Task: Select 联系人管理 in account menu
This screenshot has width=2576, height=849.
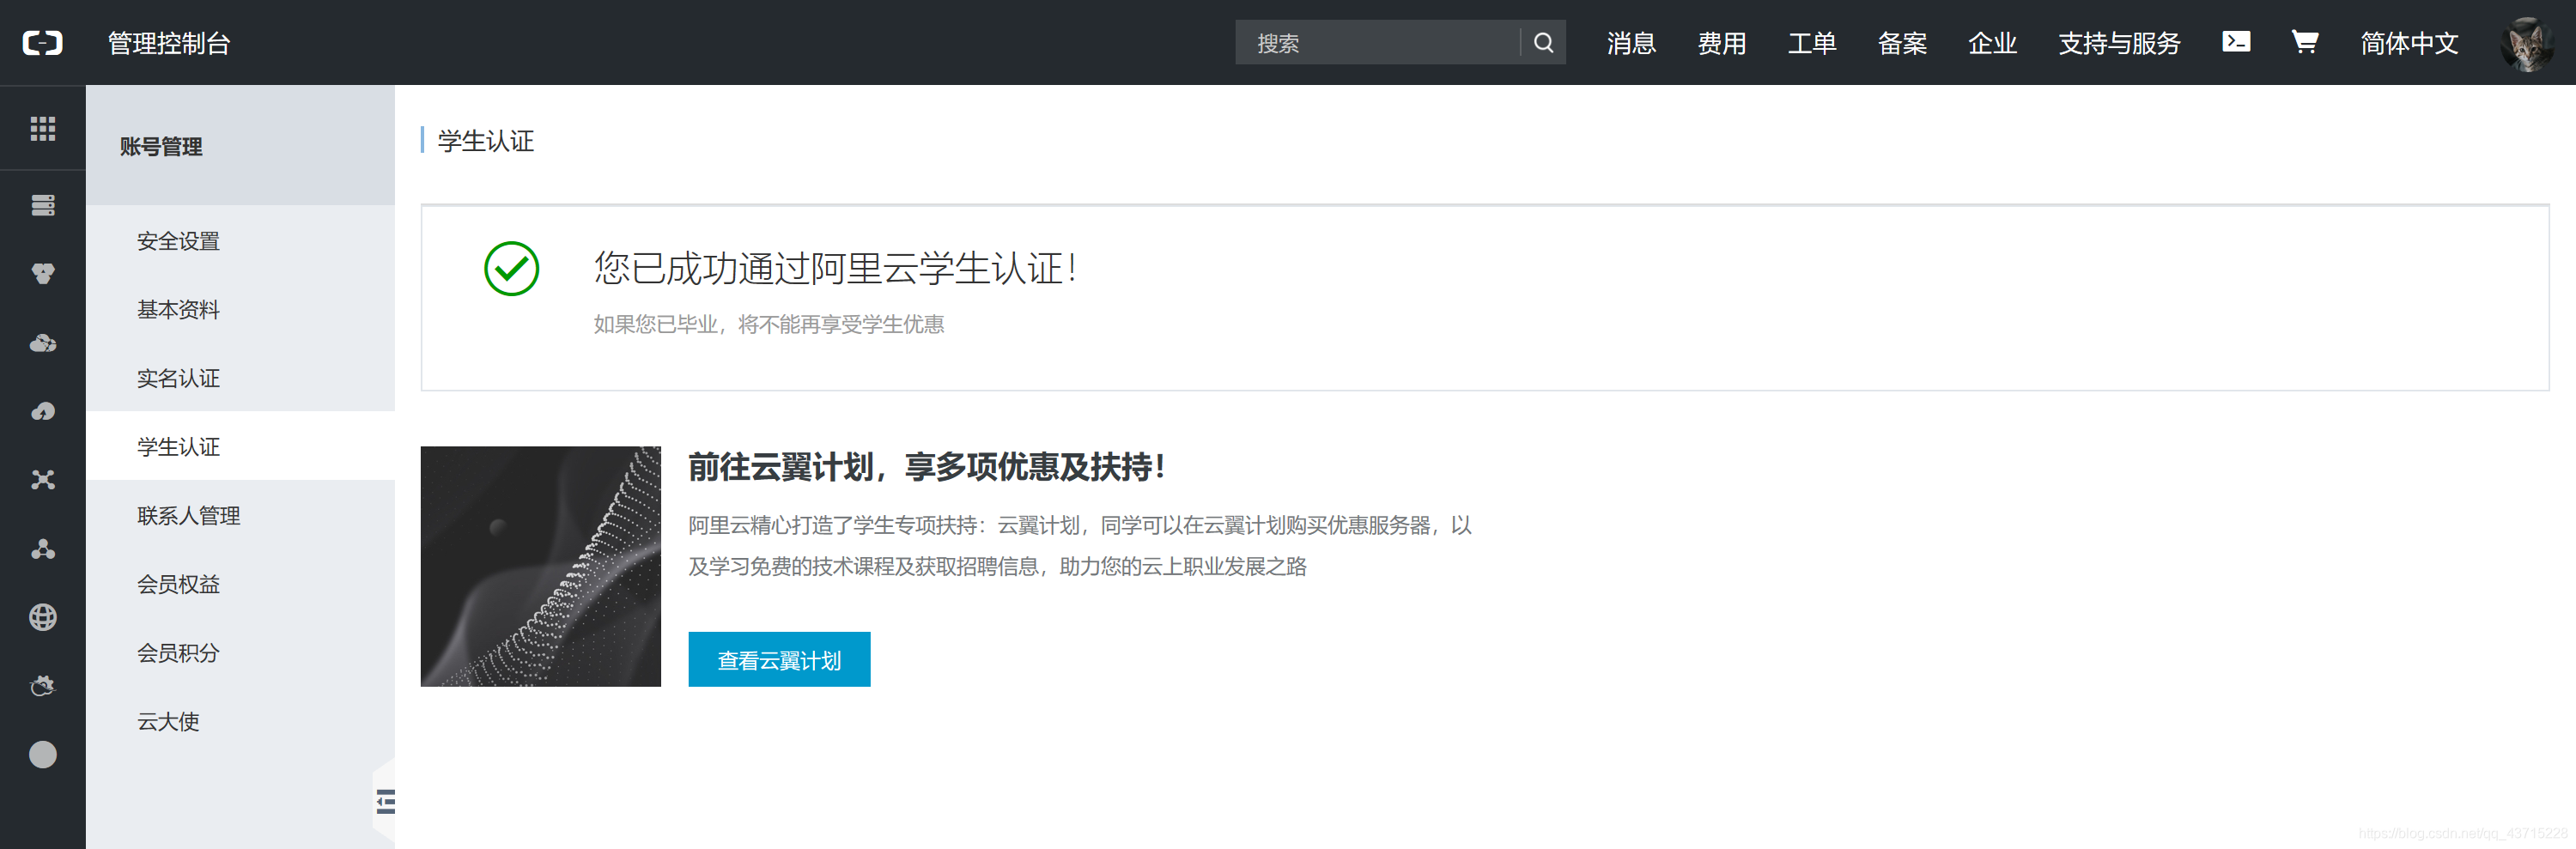Action: coord(240,516)
